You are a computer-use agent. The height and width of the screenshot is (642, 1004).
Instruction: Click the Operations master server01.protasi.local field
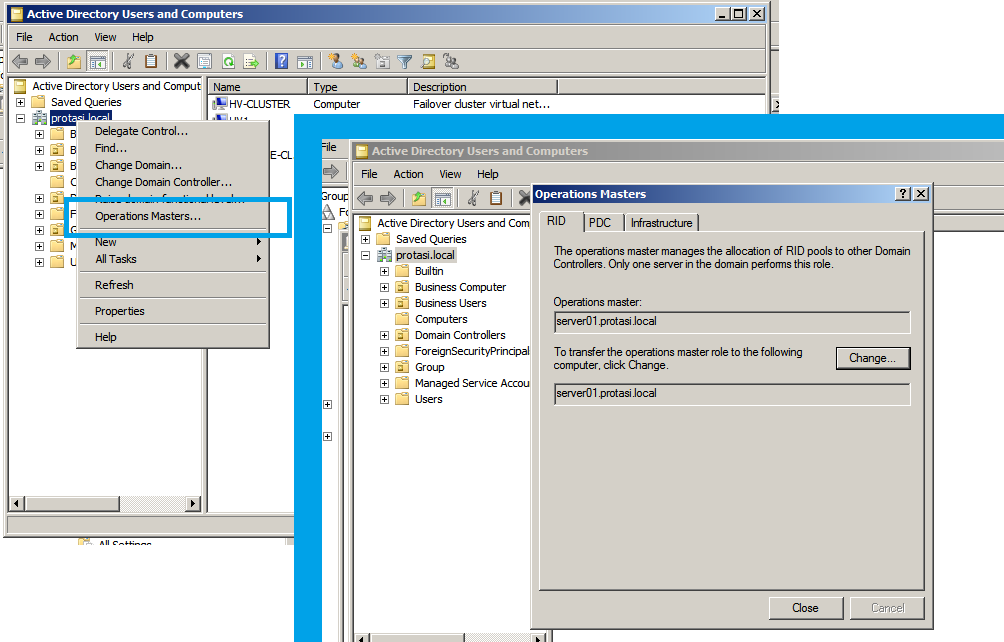coord(732,322)
